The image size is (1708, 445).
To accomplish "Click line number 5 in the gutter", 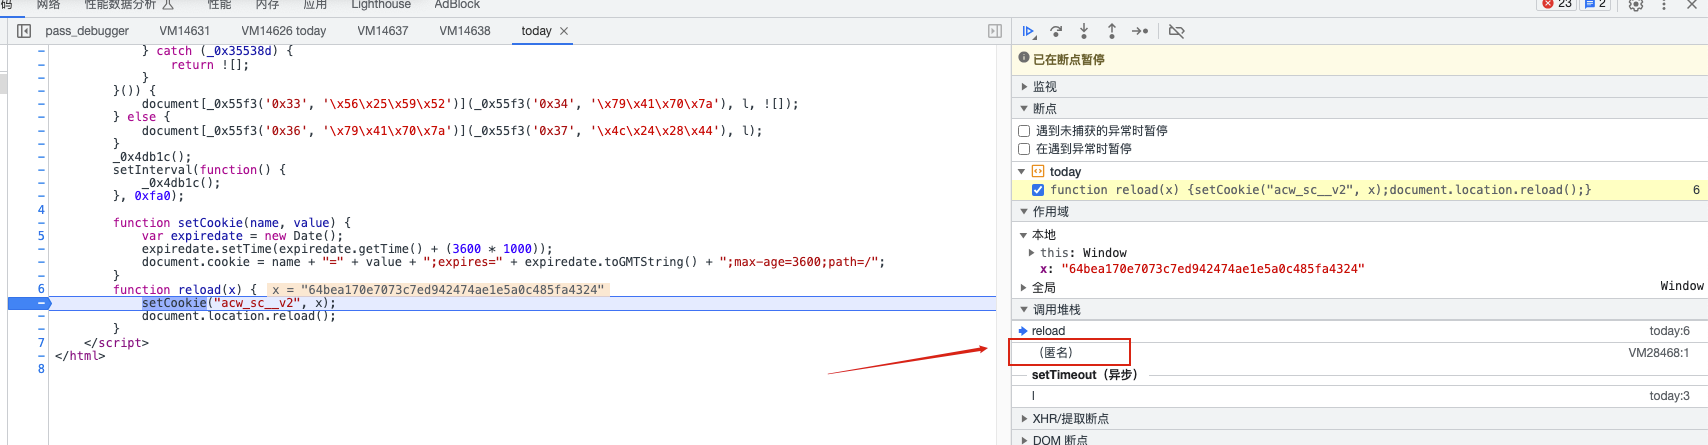I will click(x=41, y=236).
